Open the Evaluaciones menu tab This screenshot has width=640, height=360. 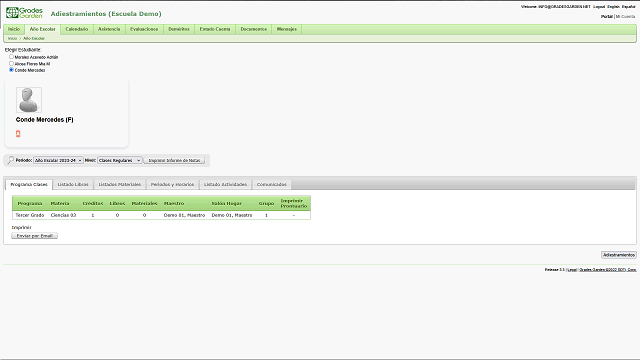[144, 29]
